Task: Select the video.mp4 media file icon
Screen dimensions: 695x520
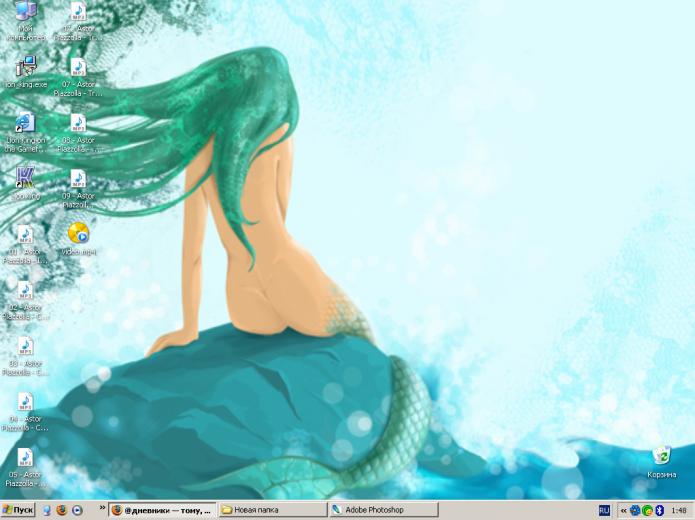Action: click(x=78, y=233)
